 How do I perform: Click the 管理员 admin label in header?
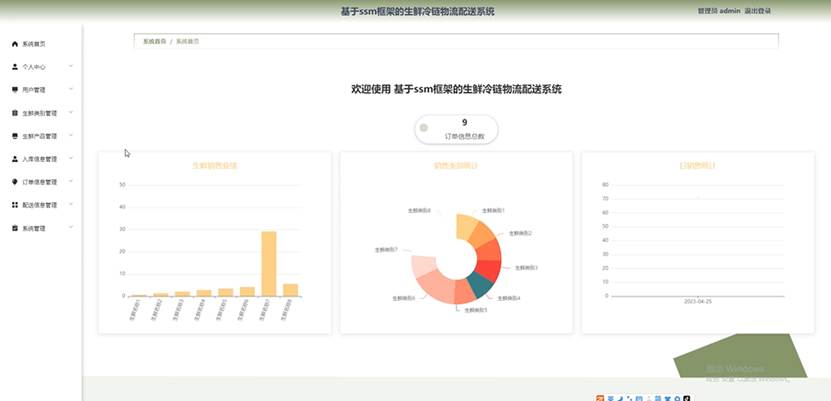pyautogui.click(x=719, y=11)
